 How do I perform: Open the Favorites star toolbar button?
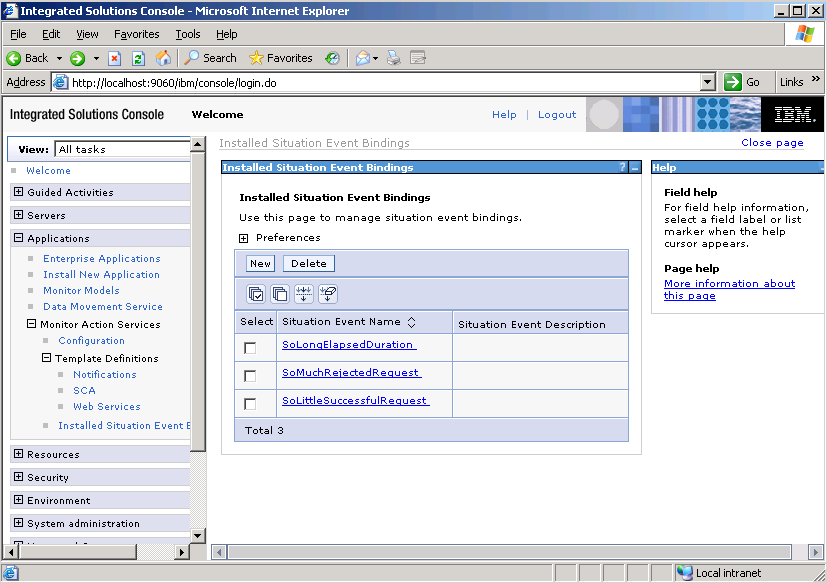point(281,58)
